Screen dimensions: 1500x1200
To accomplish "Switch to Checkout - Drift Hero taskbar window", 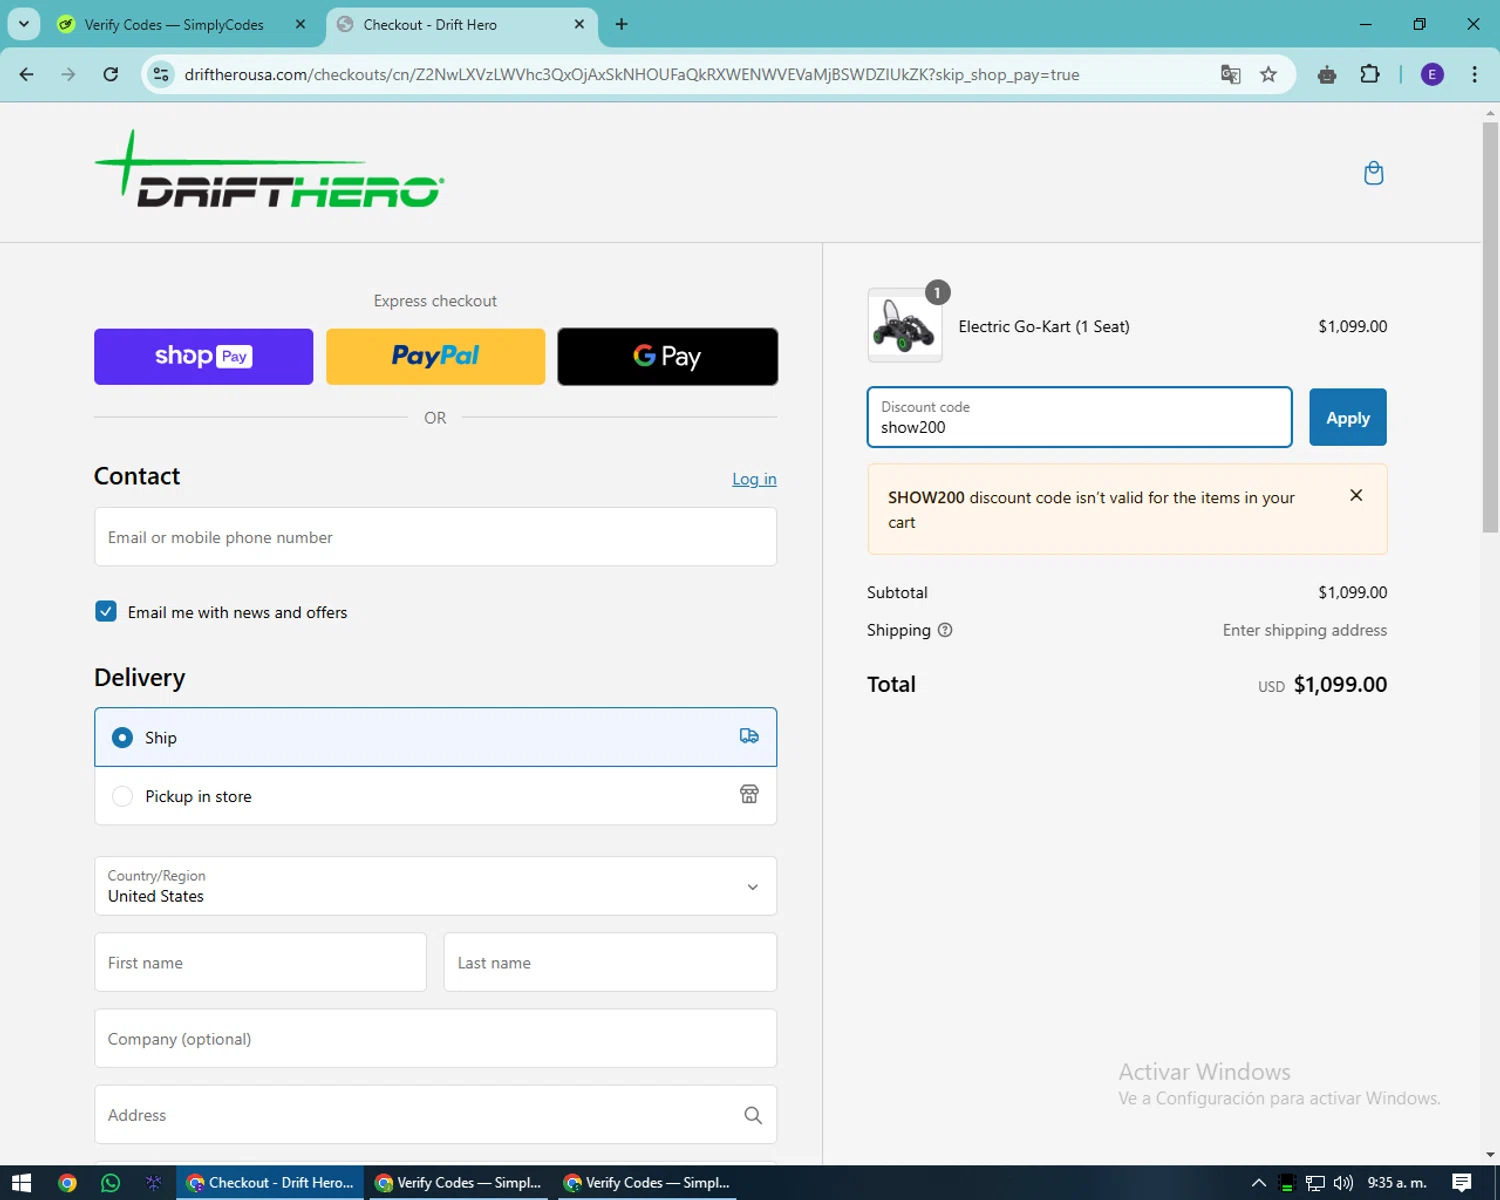I will (x=270, y=1183).
